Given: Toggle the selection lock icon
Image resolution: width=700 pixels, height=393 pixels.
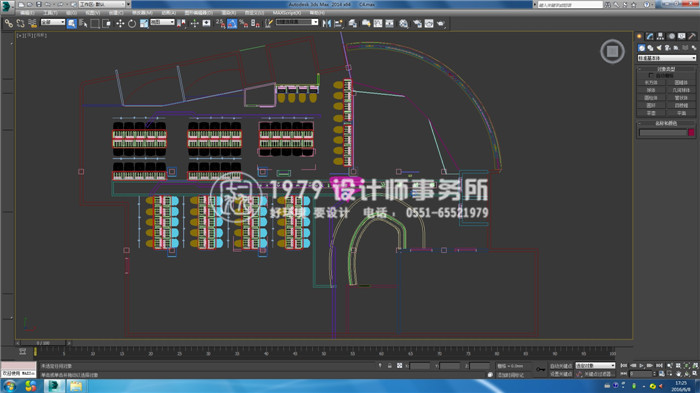Looking at the screenshot, I should click(390, 366).
